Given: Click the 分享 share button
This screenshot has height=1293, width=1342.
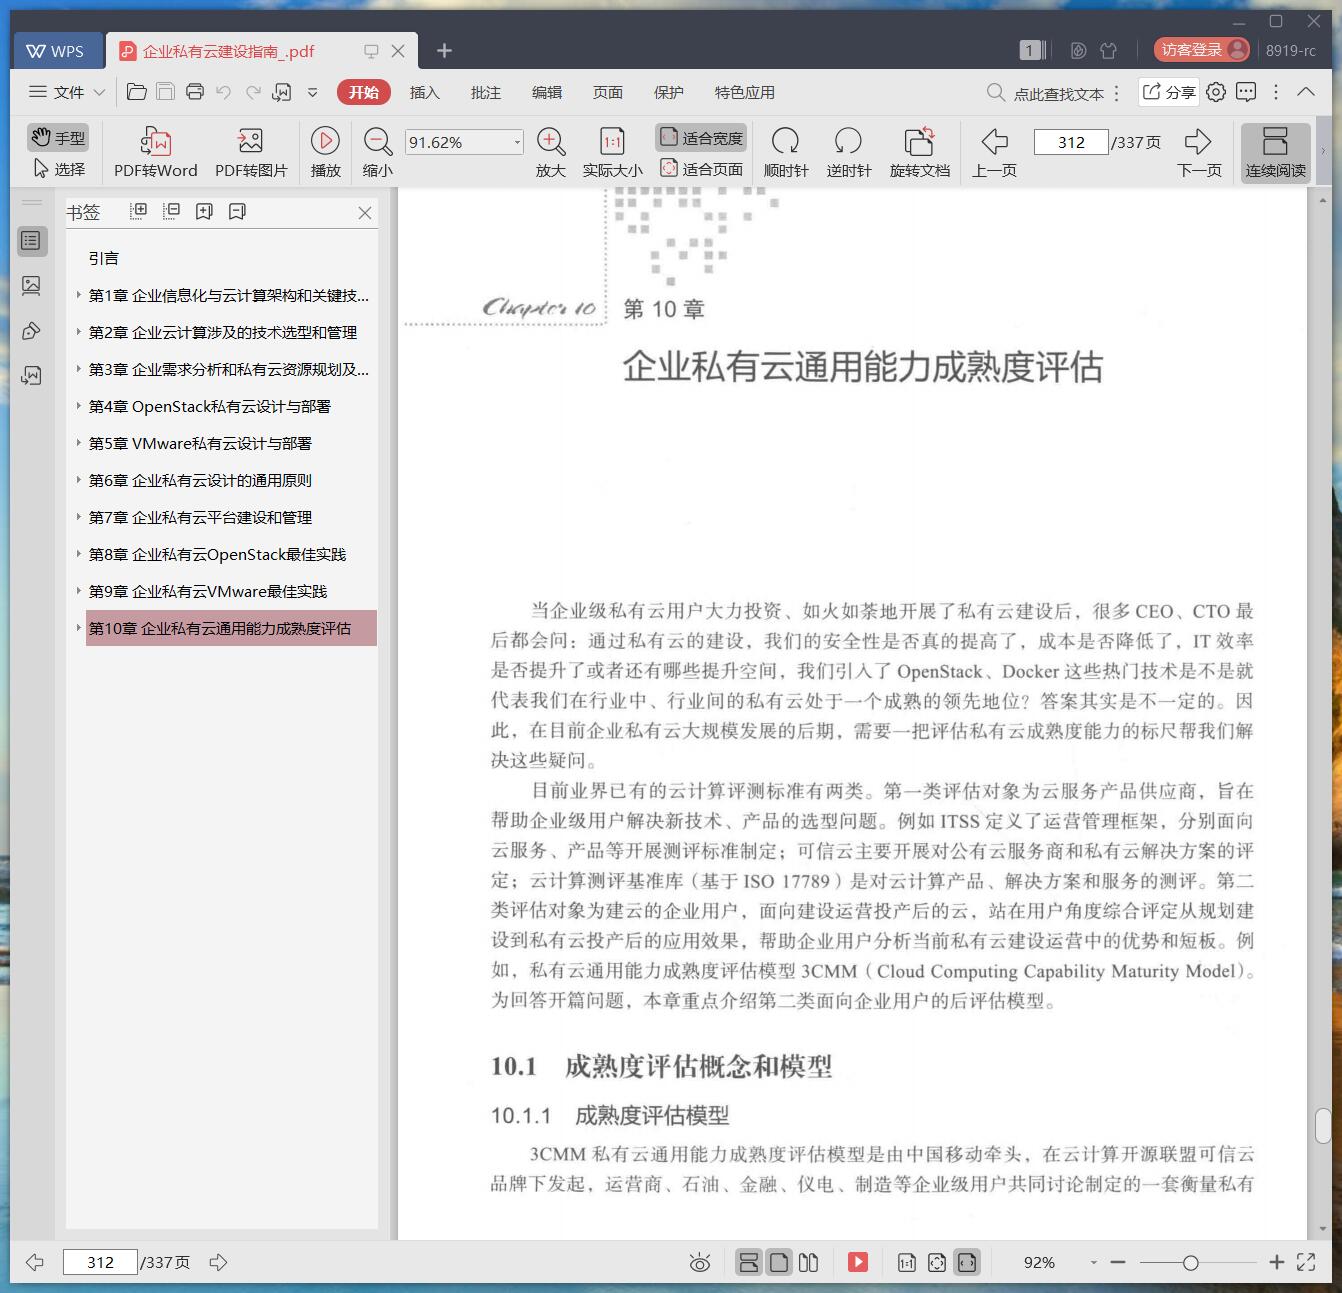Looking at the screenshot, I should pyautogui.click(x=1169, y=92).
